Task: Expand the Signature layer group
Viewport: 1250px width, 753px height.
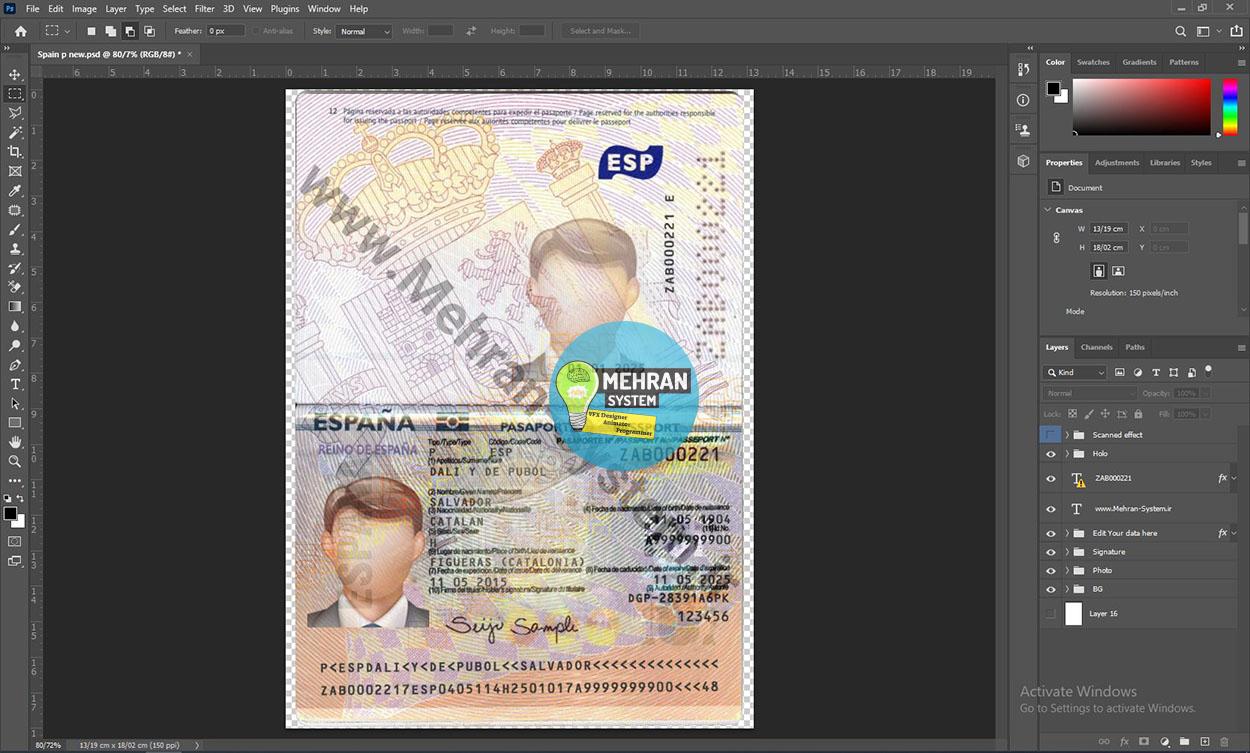Action: click(1066, 552)
